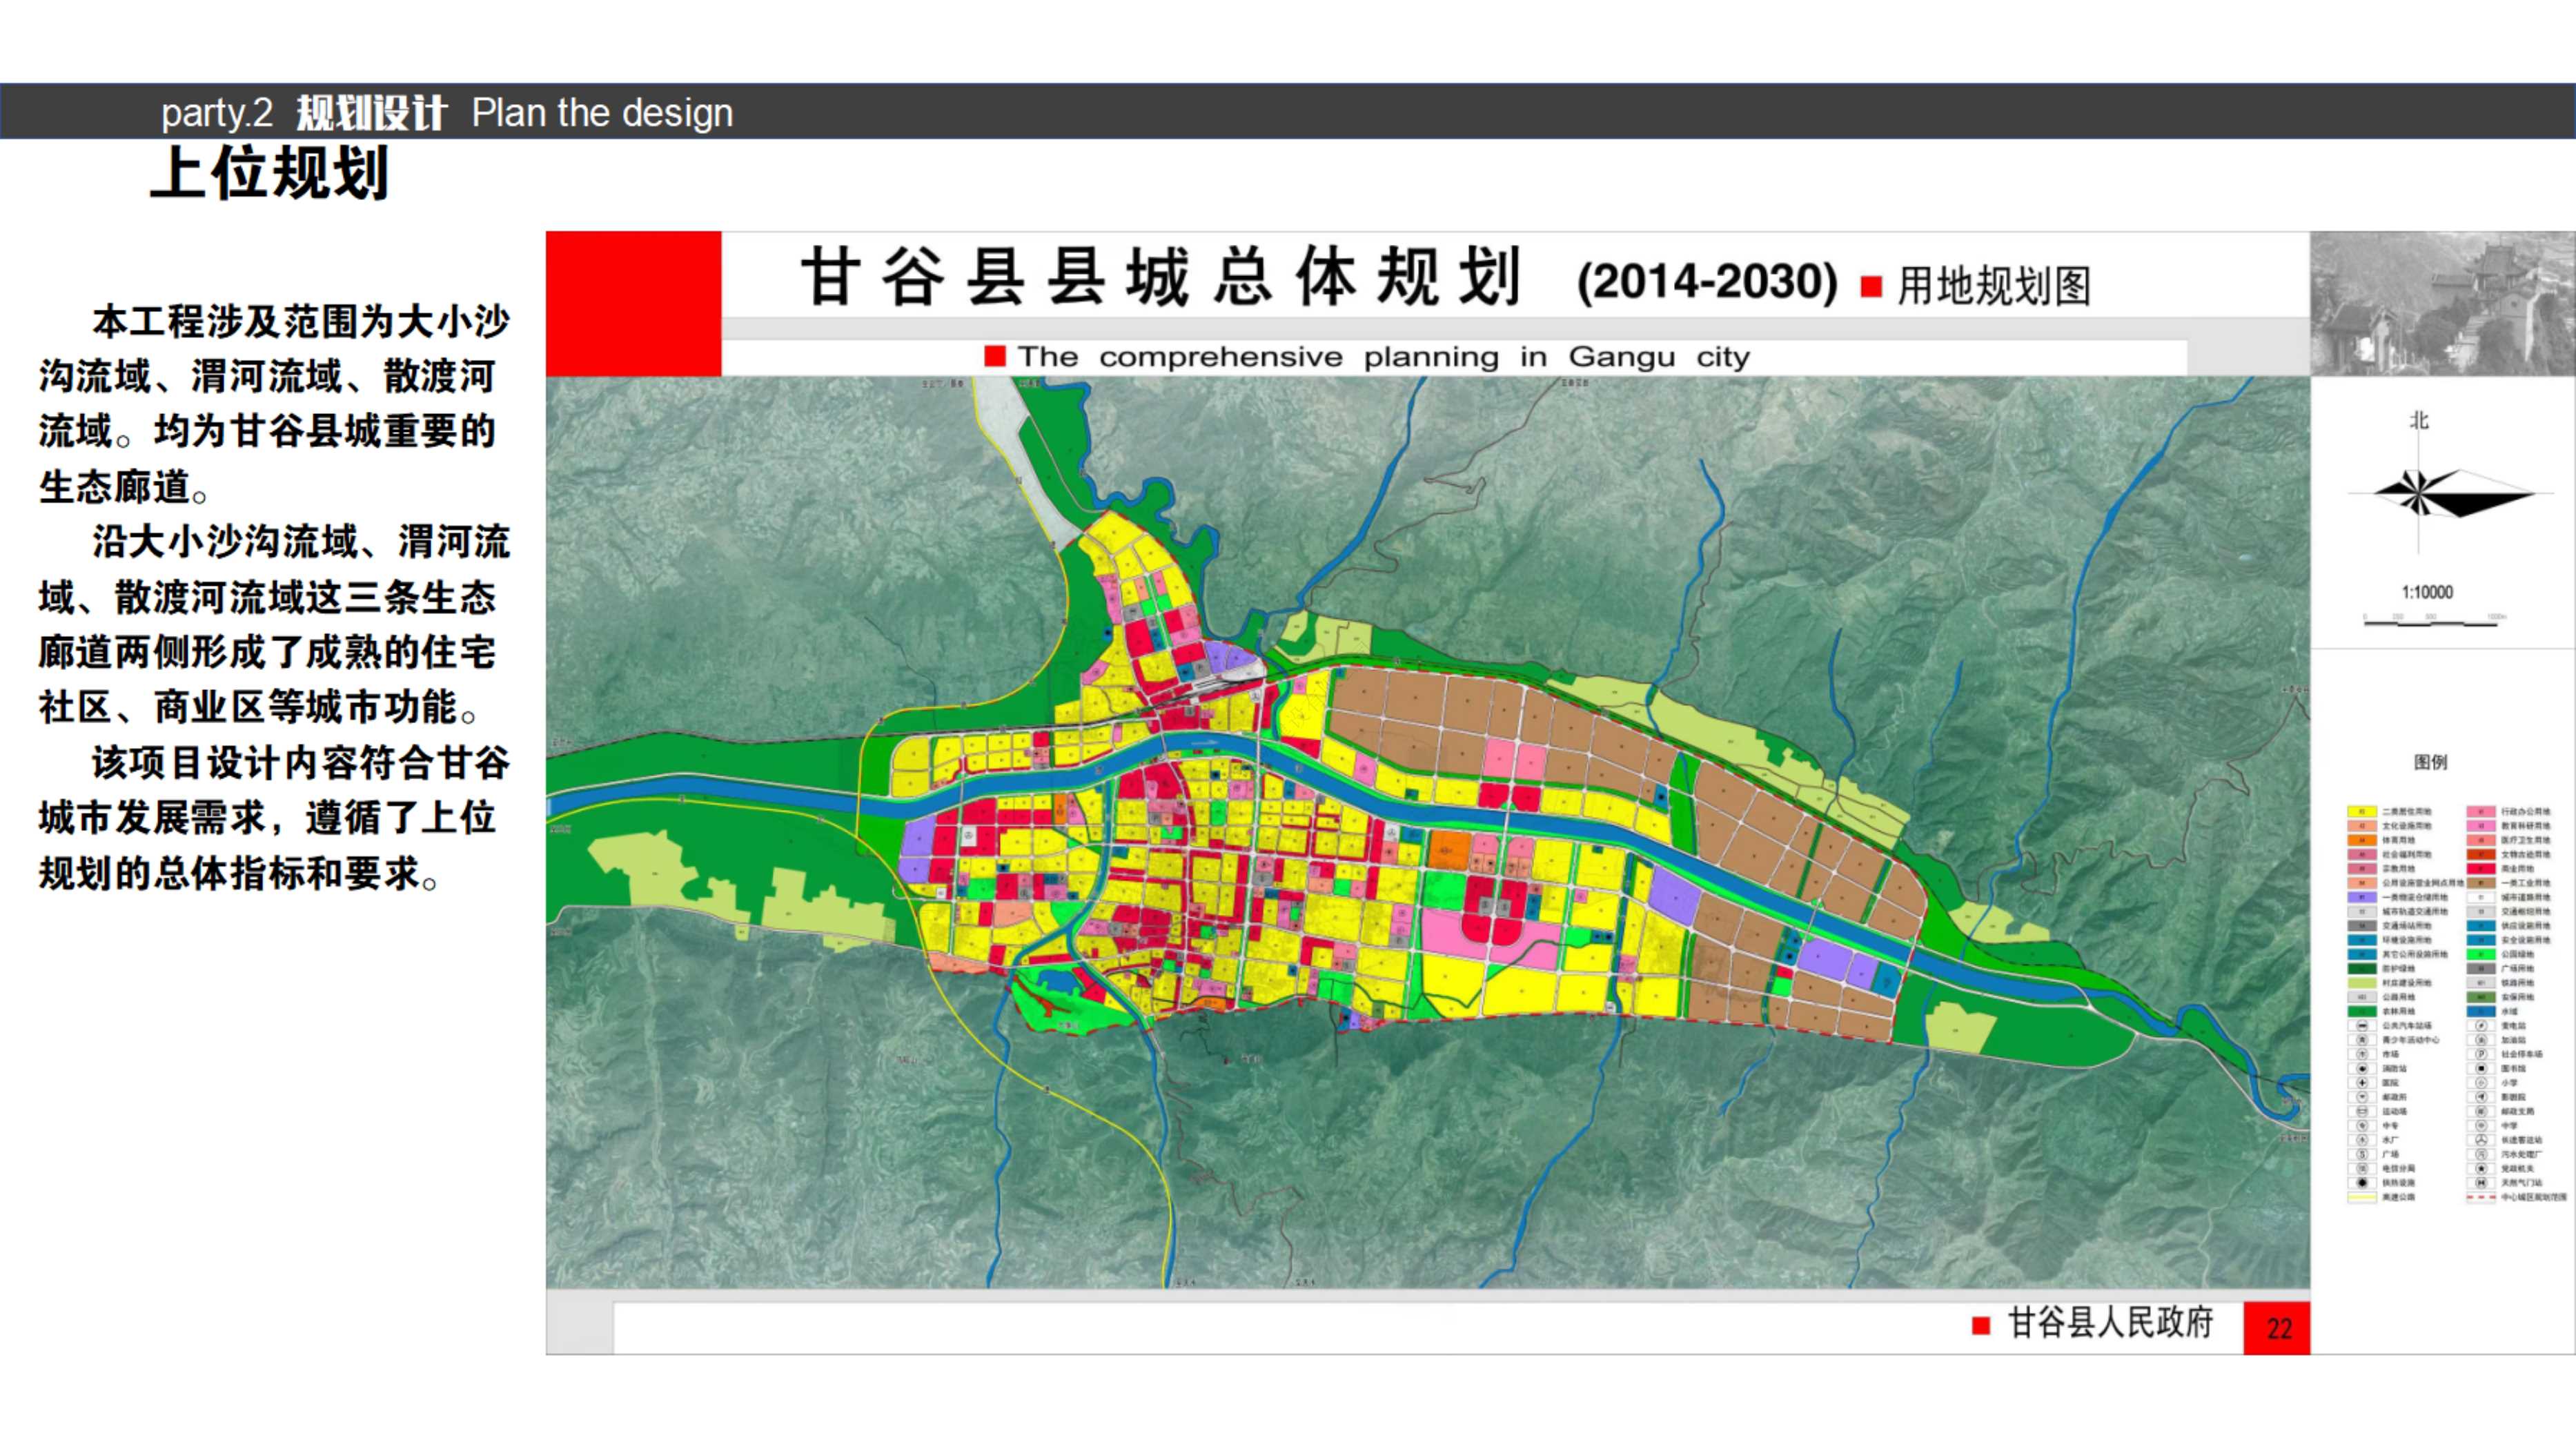
Task: Click the 中学 middle school legend icon
Action: click(2482, 1126)
